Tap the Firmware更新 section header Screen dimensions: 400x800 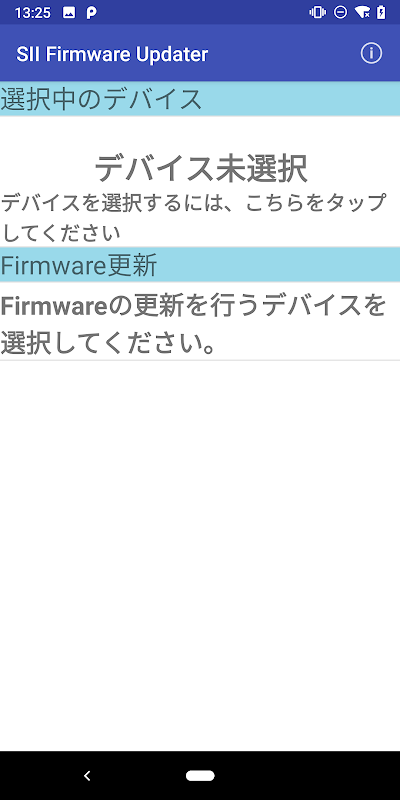(200, 265)
